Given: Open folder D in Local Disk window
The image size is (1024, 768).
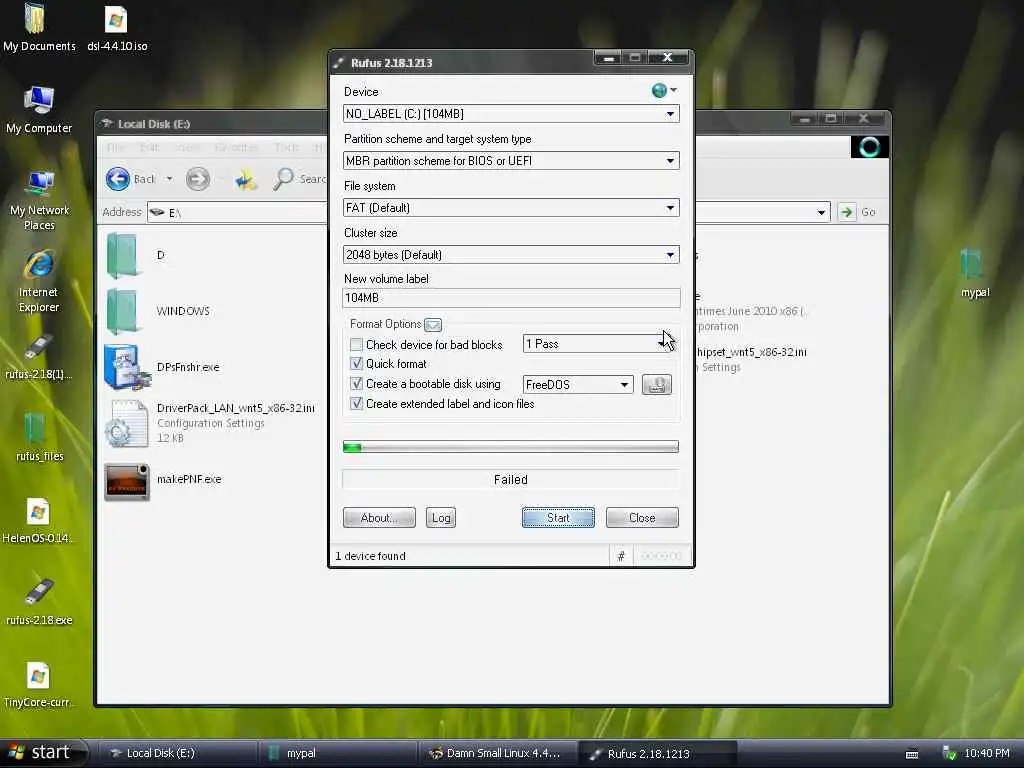Looking at the screenshot, I should [x=136, y=255].
